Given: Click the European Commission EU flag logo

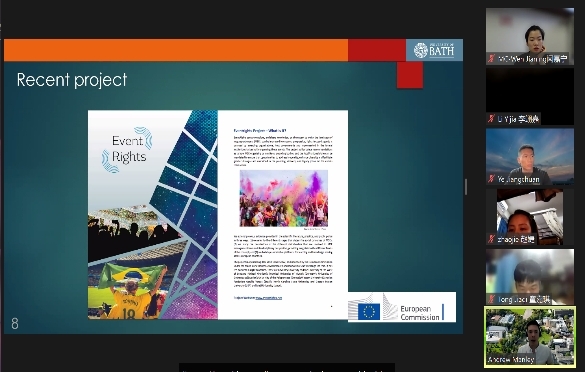Looking at the screenshot, I should tap(369, 311).
